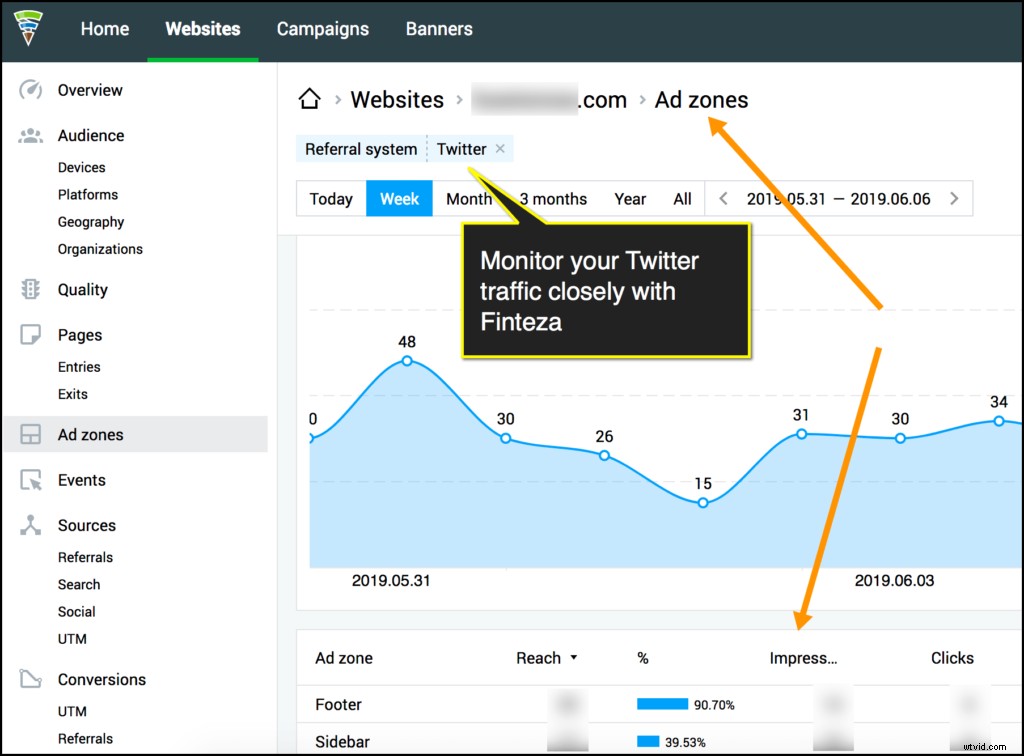Click the Quality section icon

[30, 289]
